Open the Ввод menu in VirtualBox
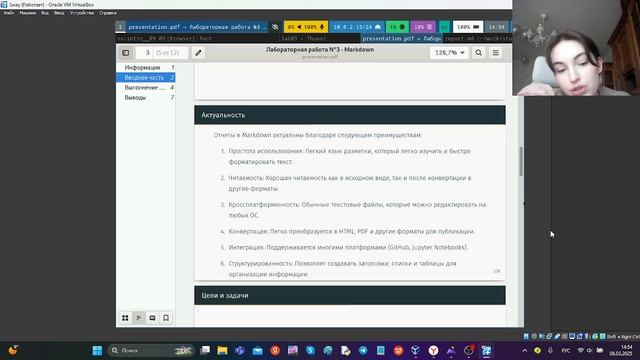The image size is (640, 360). tap(59, 13)
